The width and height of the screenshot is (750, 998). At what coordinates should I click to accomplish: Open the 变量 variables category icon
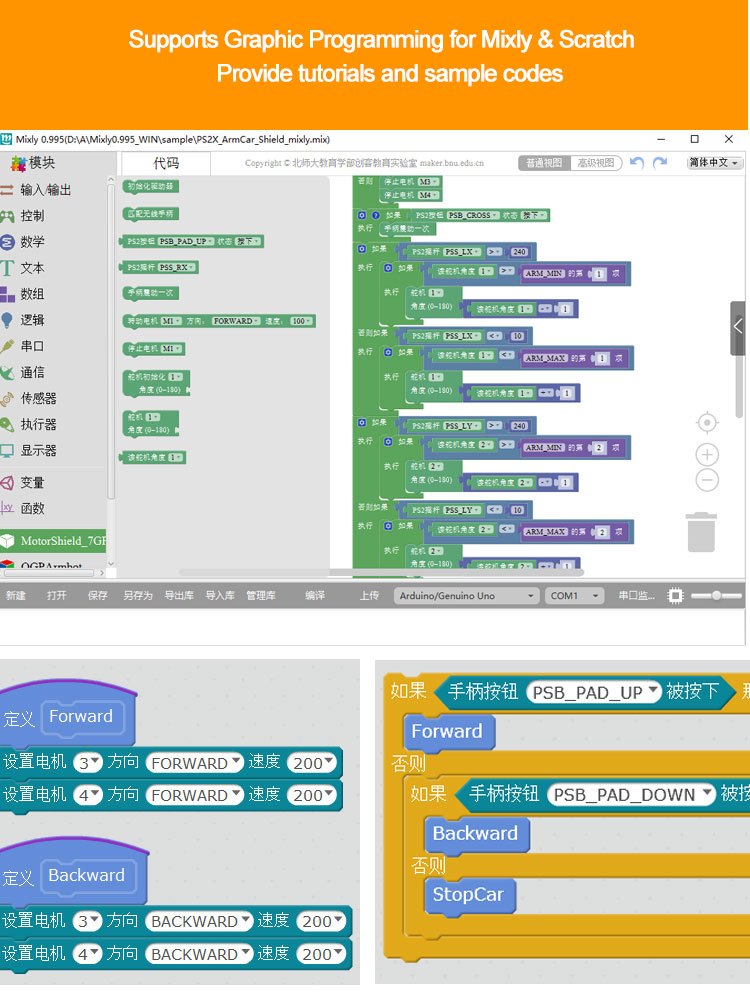click(7, 482)
